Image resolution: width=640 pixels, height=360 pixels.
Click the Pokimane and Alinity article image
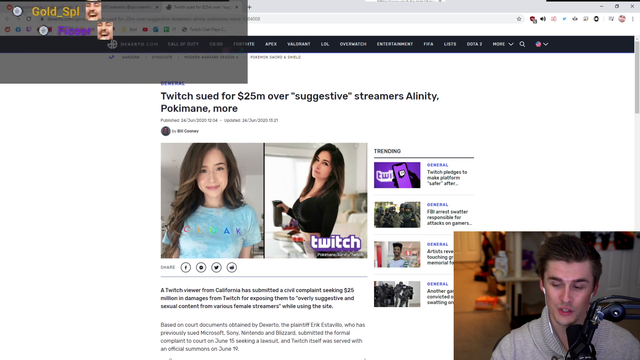coord(264,200)
